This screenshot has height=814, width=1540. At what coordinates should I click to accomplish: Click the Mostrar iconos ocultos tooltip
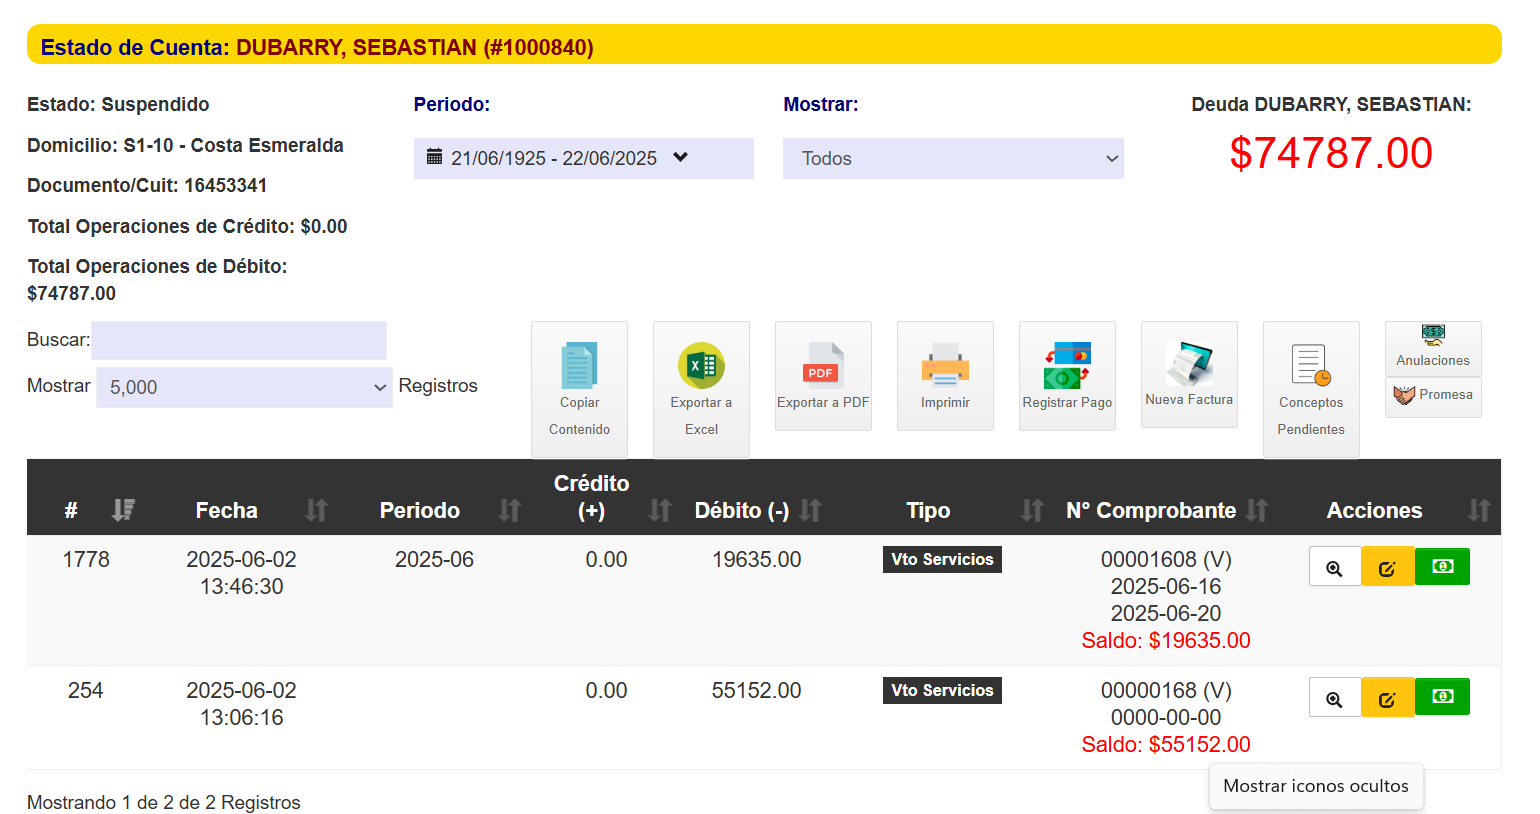pyautogui.click(x=1315, y=786)
